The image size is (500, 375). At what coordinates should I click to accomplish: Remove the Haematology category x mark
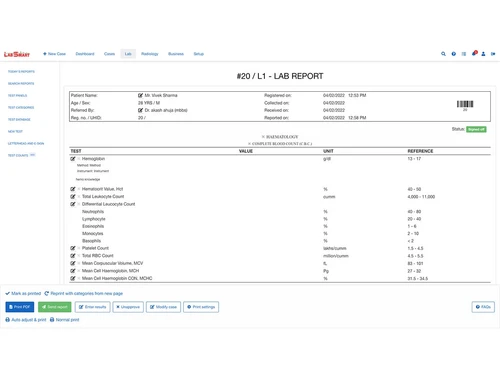[263, 137]
